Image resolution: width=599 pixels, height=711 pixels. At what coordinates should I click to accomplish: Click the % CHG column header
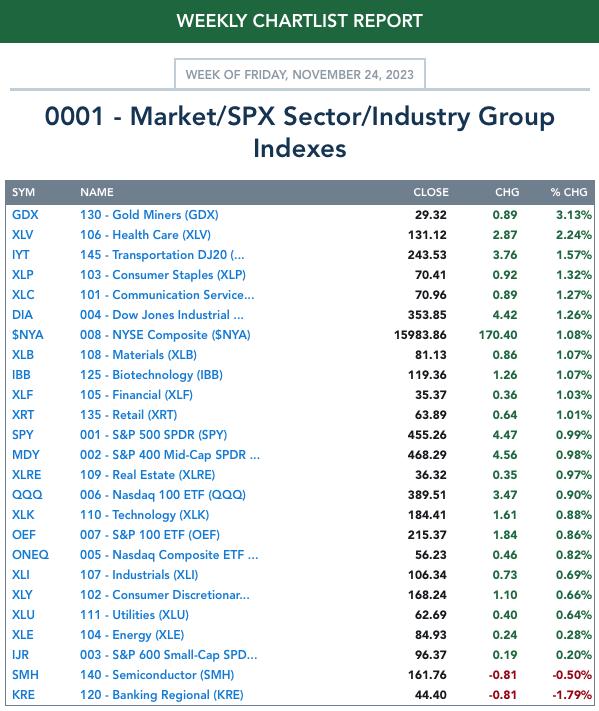coord(569,192)
